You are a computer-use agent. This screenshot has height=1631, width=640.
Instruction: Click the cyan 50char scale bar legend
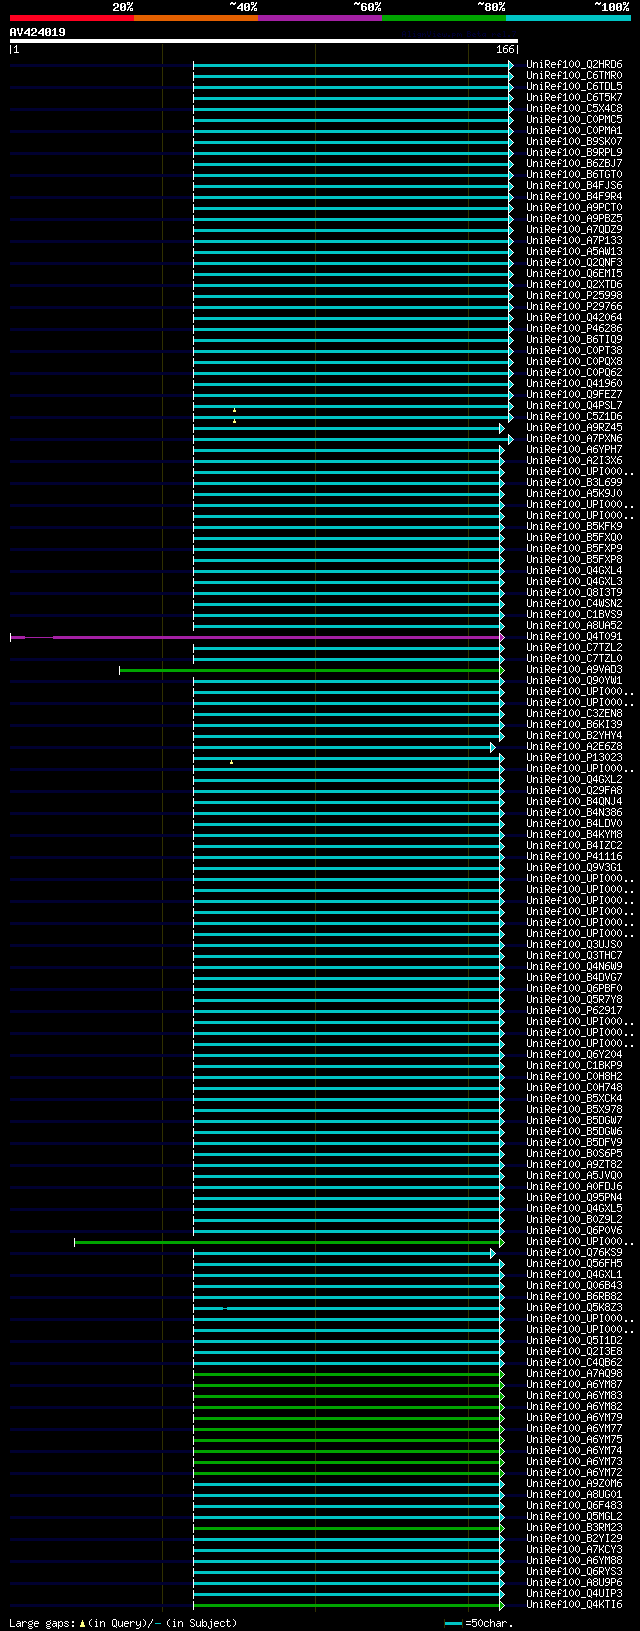click(454, 1624)
